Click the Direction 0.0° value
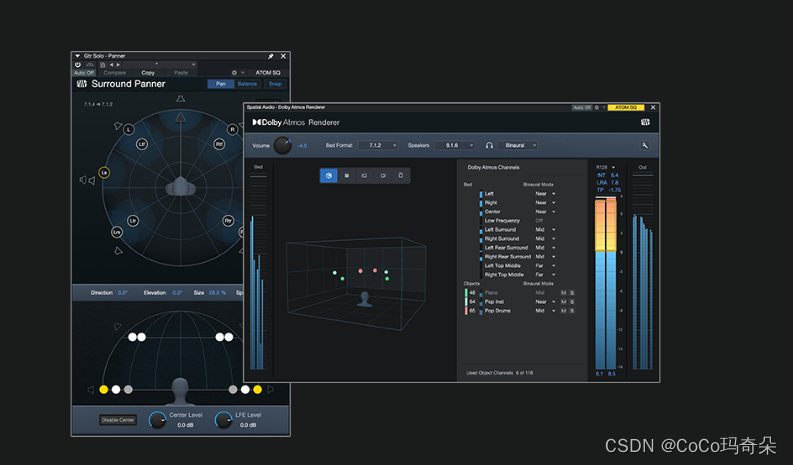 pos(122,293)
